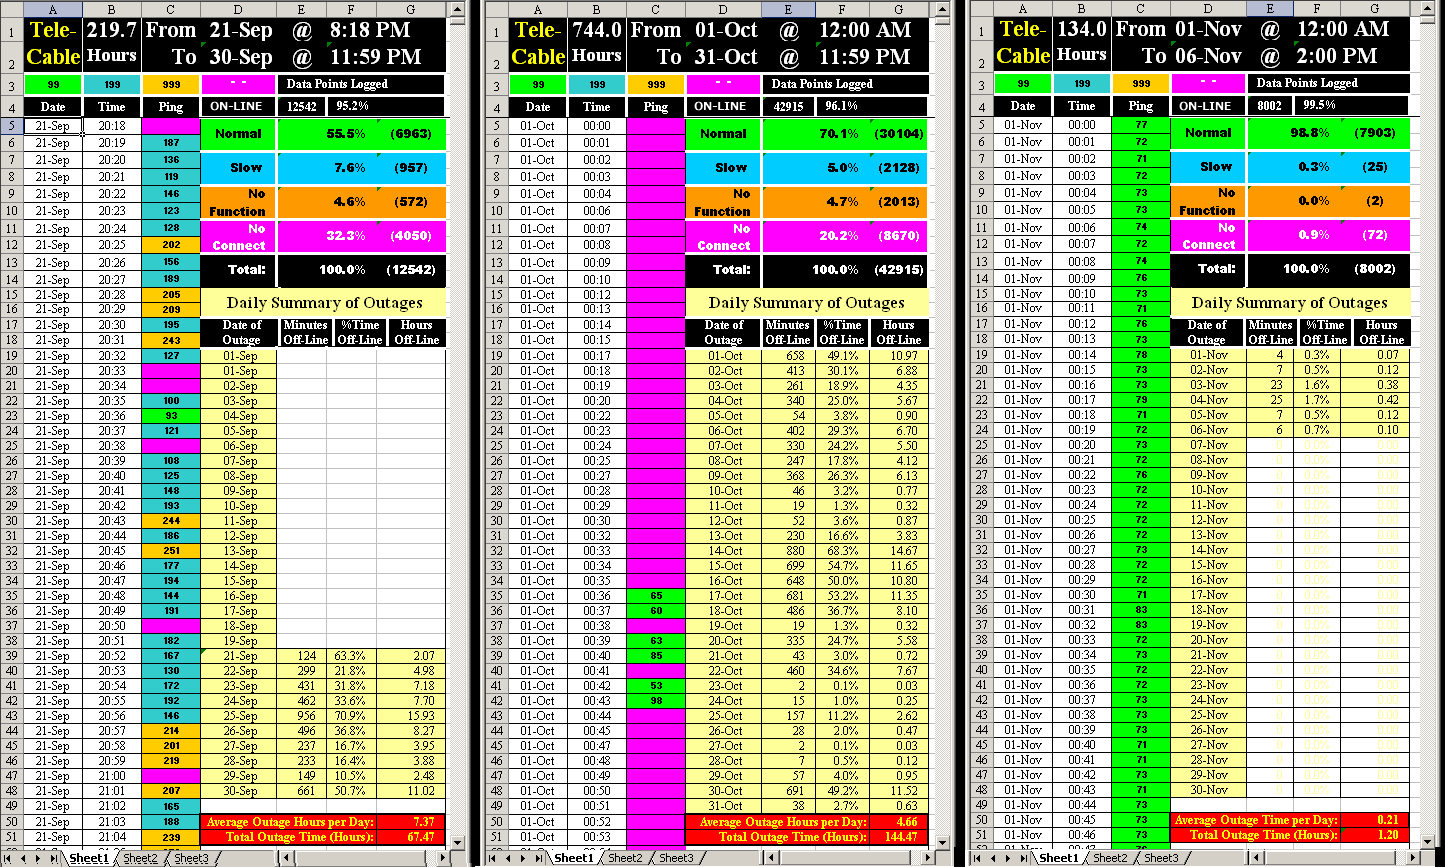
Task: Jump to first sheet tab in November window
Action: point(975,858)
